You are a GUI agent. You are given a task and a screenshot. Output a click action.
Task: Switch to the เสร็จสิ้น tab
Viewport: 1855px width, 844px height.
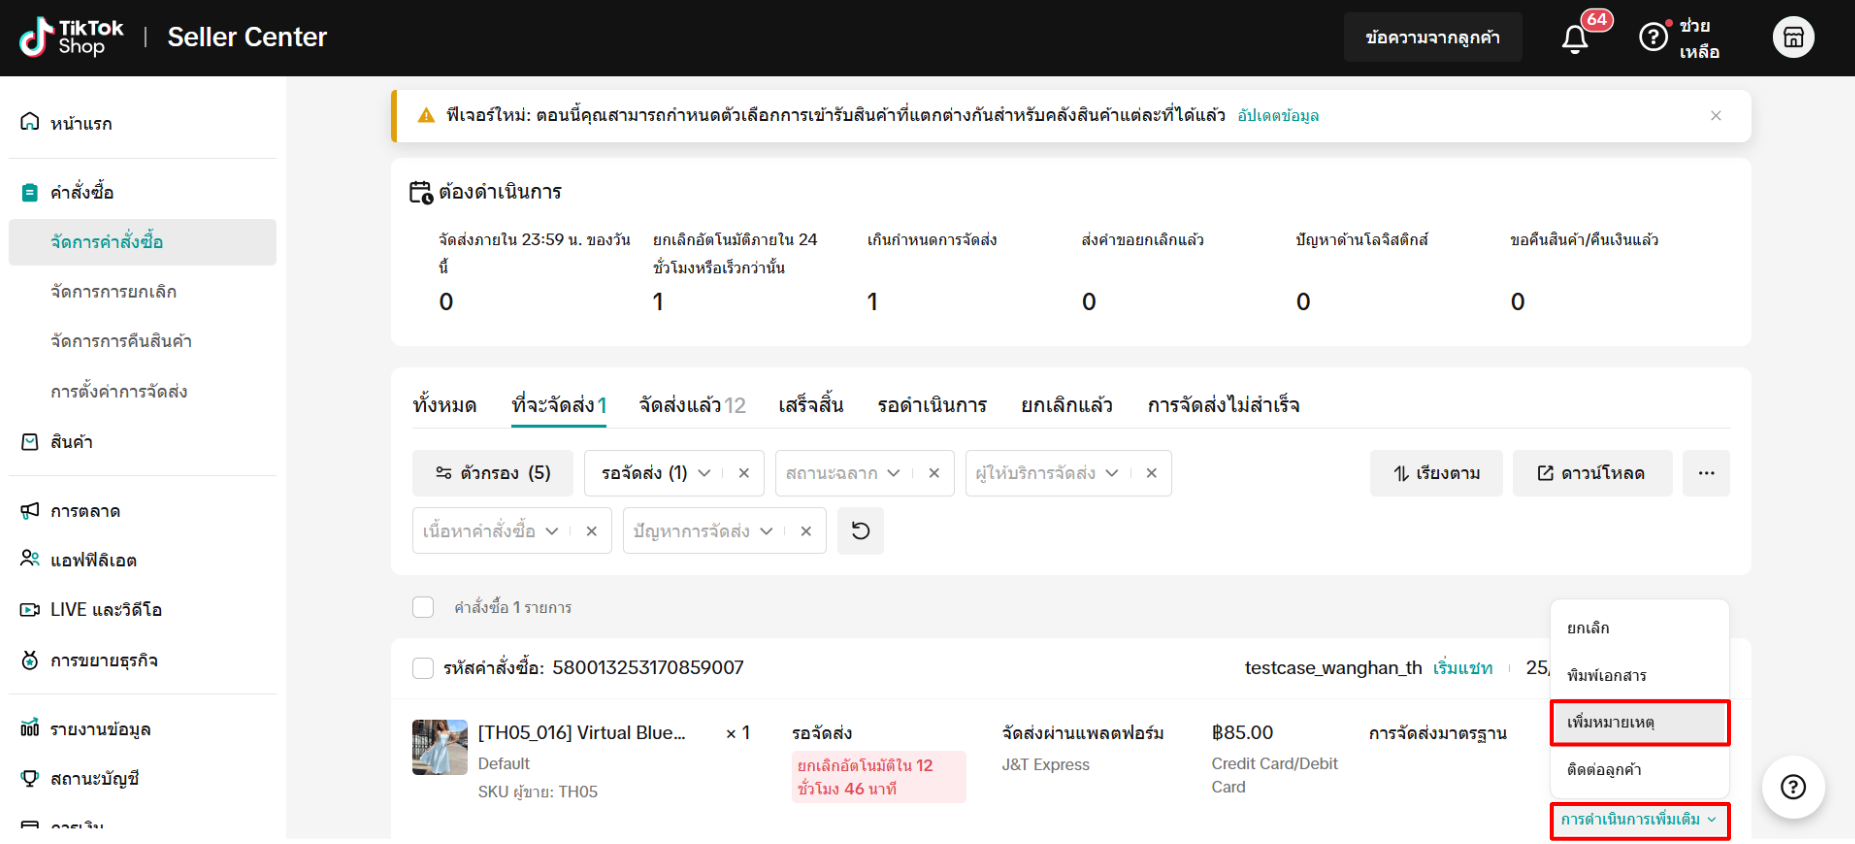click(811, 405)
